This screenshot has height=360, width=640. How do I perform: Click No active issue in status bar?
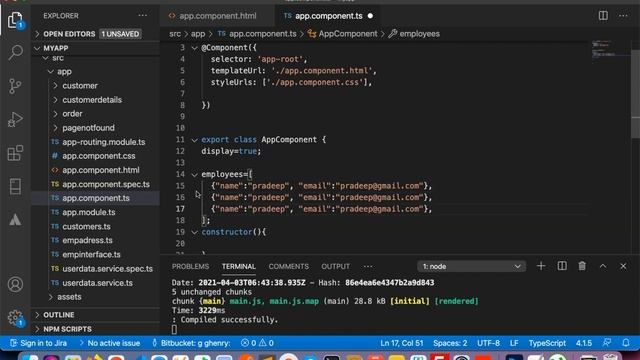pyautogui.click(x=110, y=343)
